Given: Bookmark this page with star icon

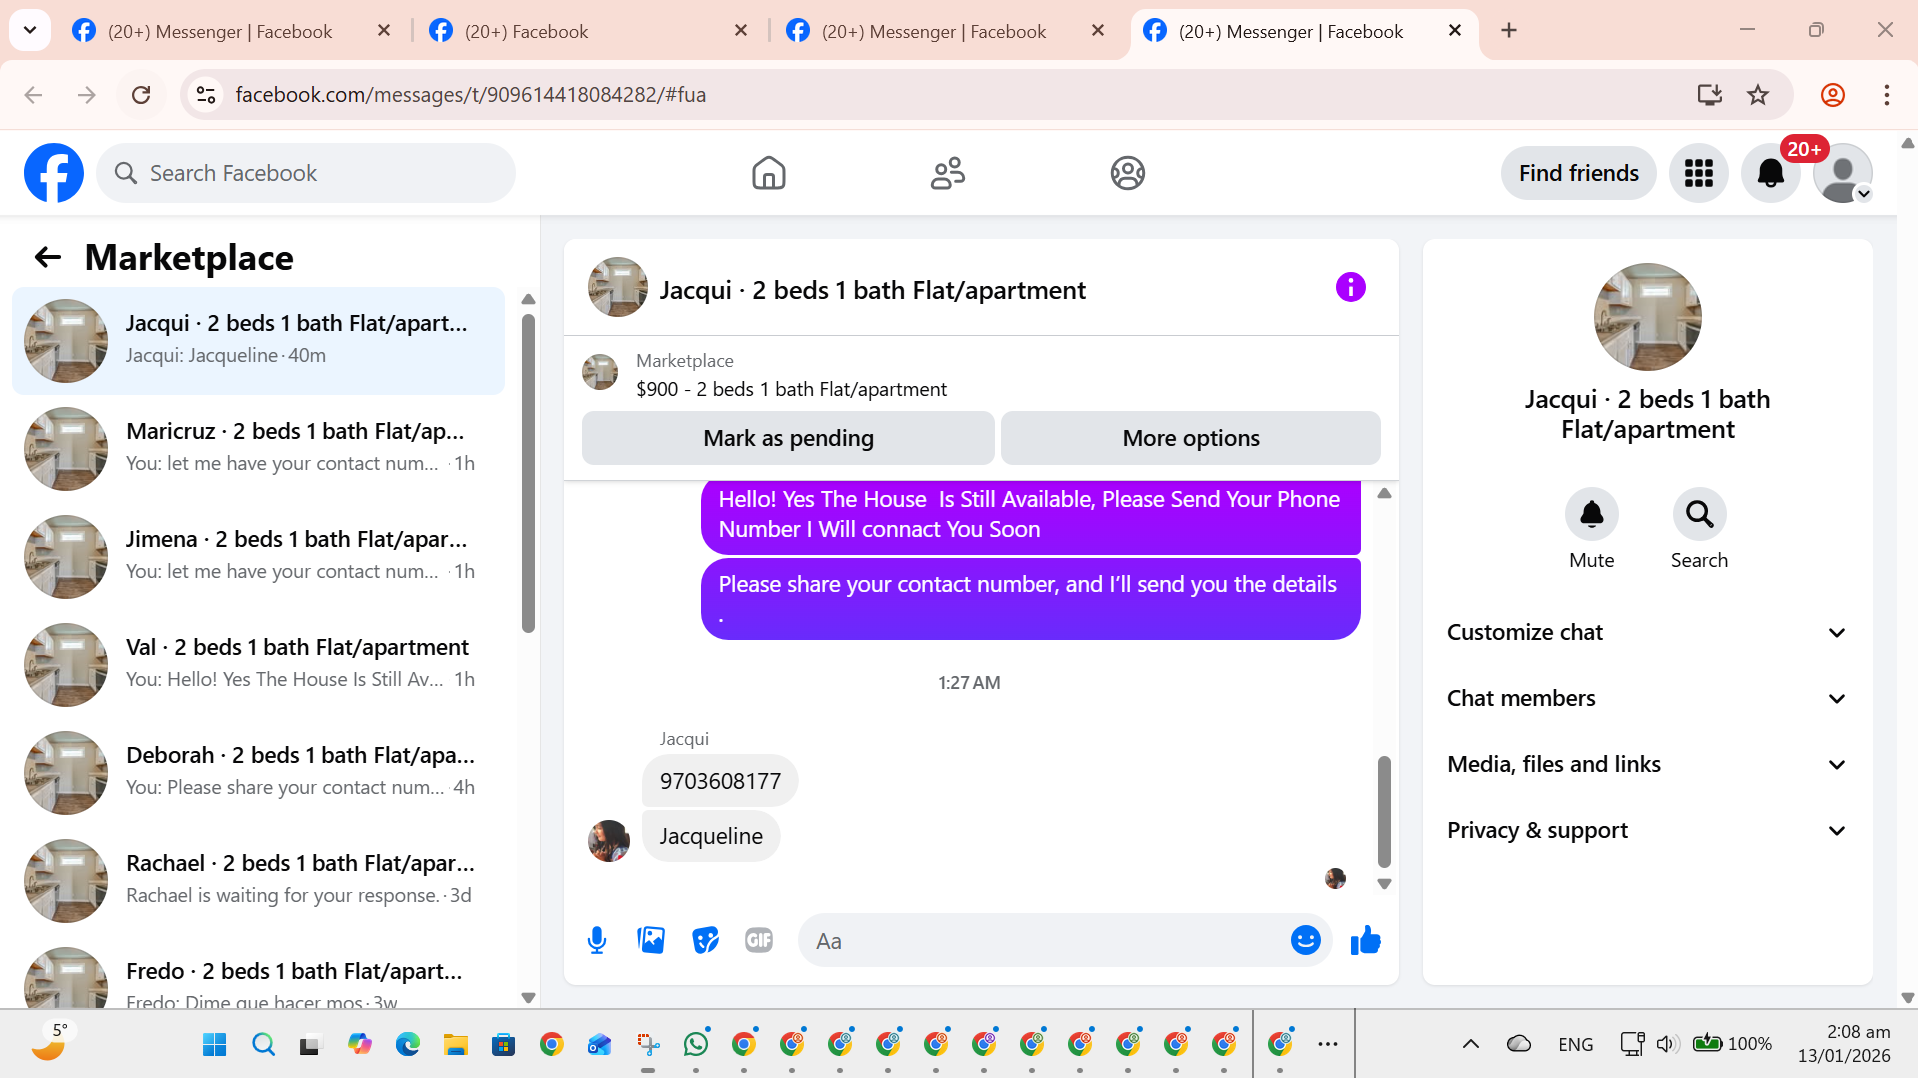Looking at the screenshot, I should (1757, 95).
